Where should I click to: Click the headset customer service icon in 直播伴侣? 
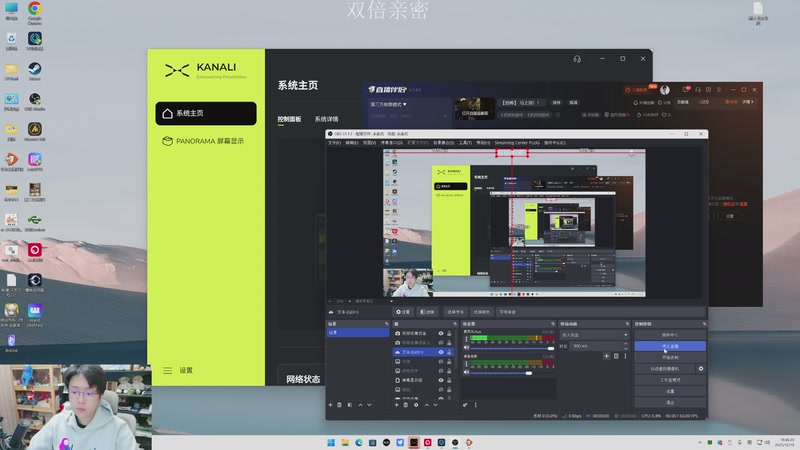pos(698,90)
